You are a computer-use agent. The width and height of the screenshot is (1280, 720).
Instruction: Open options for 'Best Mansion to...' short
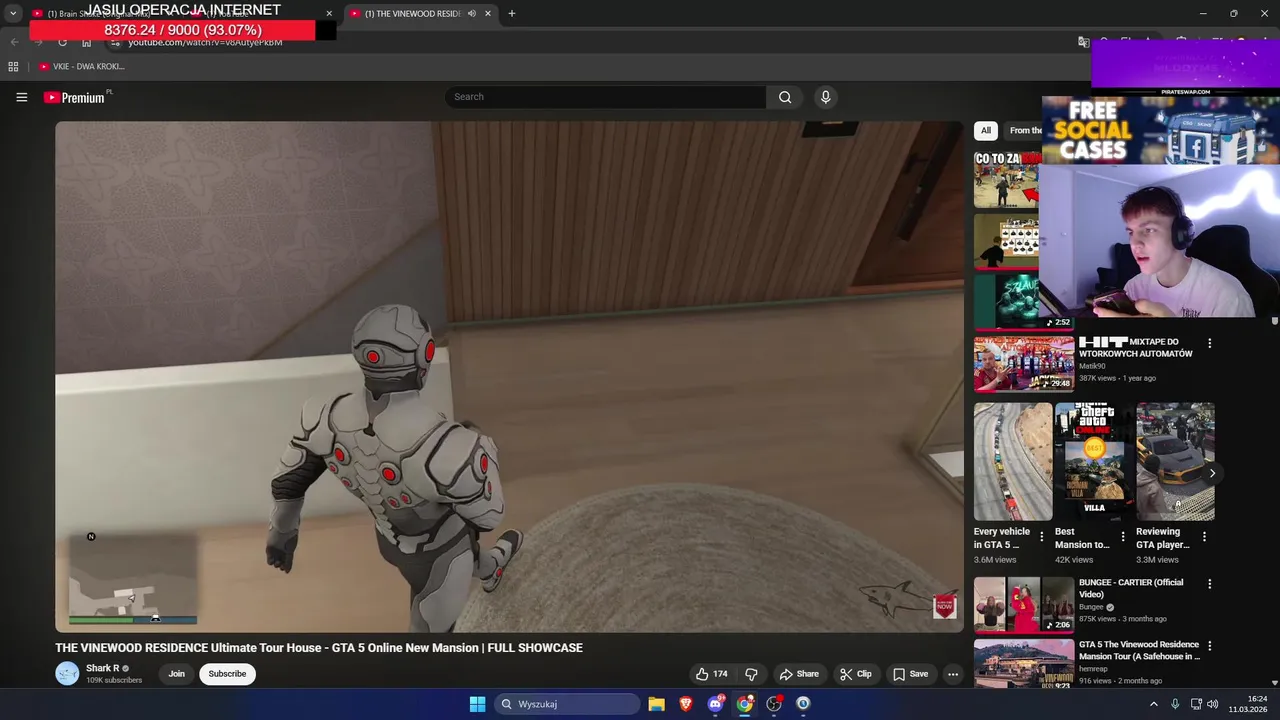1123,537
